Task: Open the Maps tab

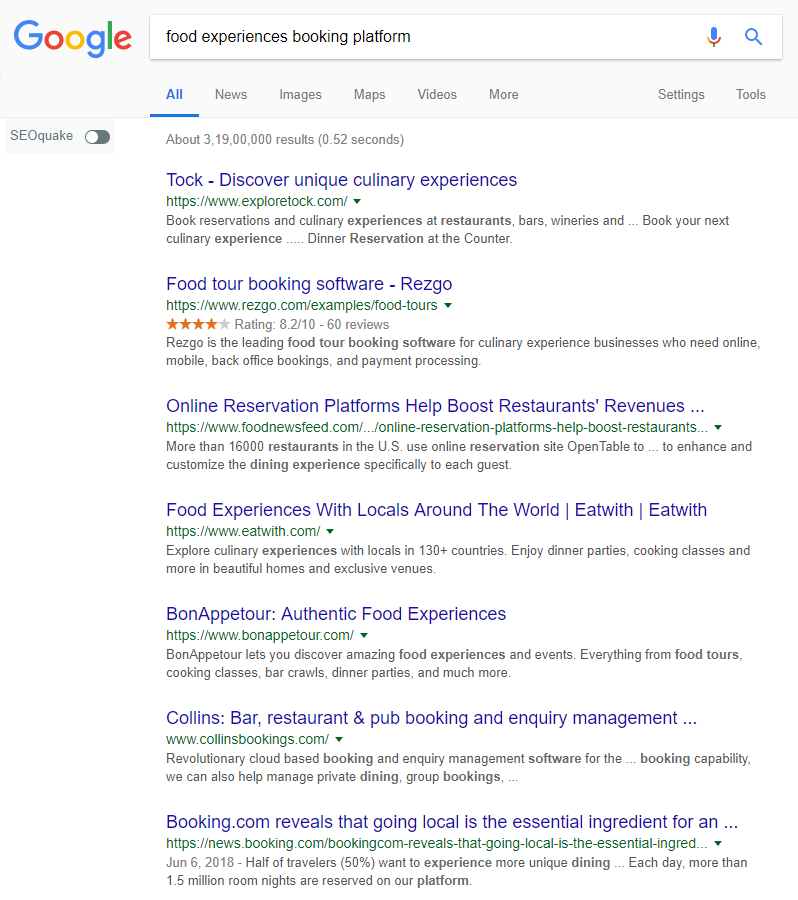Action: (369, 95)
